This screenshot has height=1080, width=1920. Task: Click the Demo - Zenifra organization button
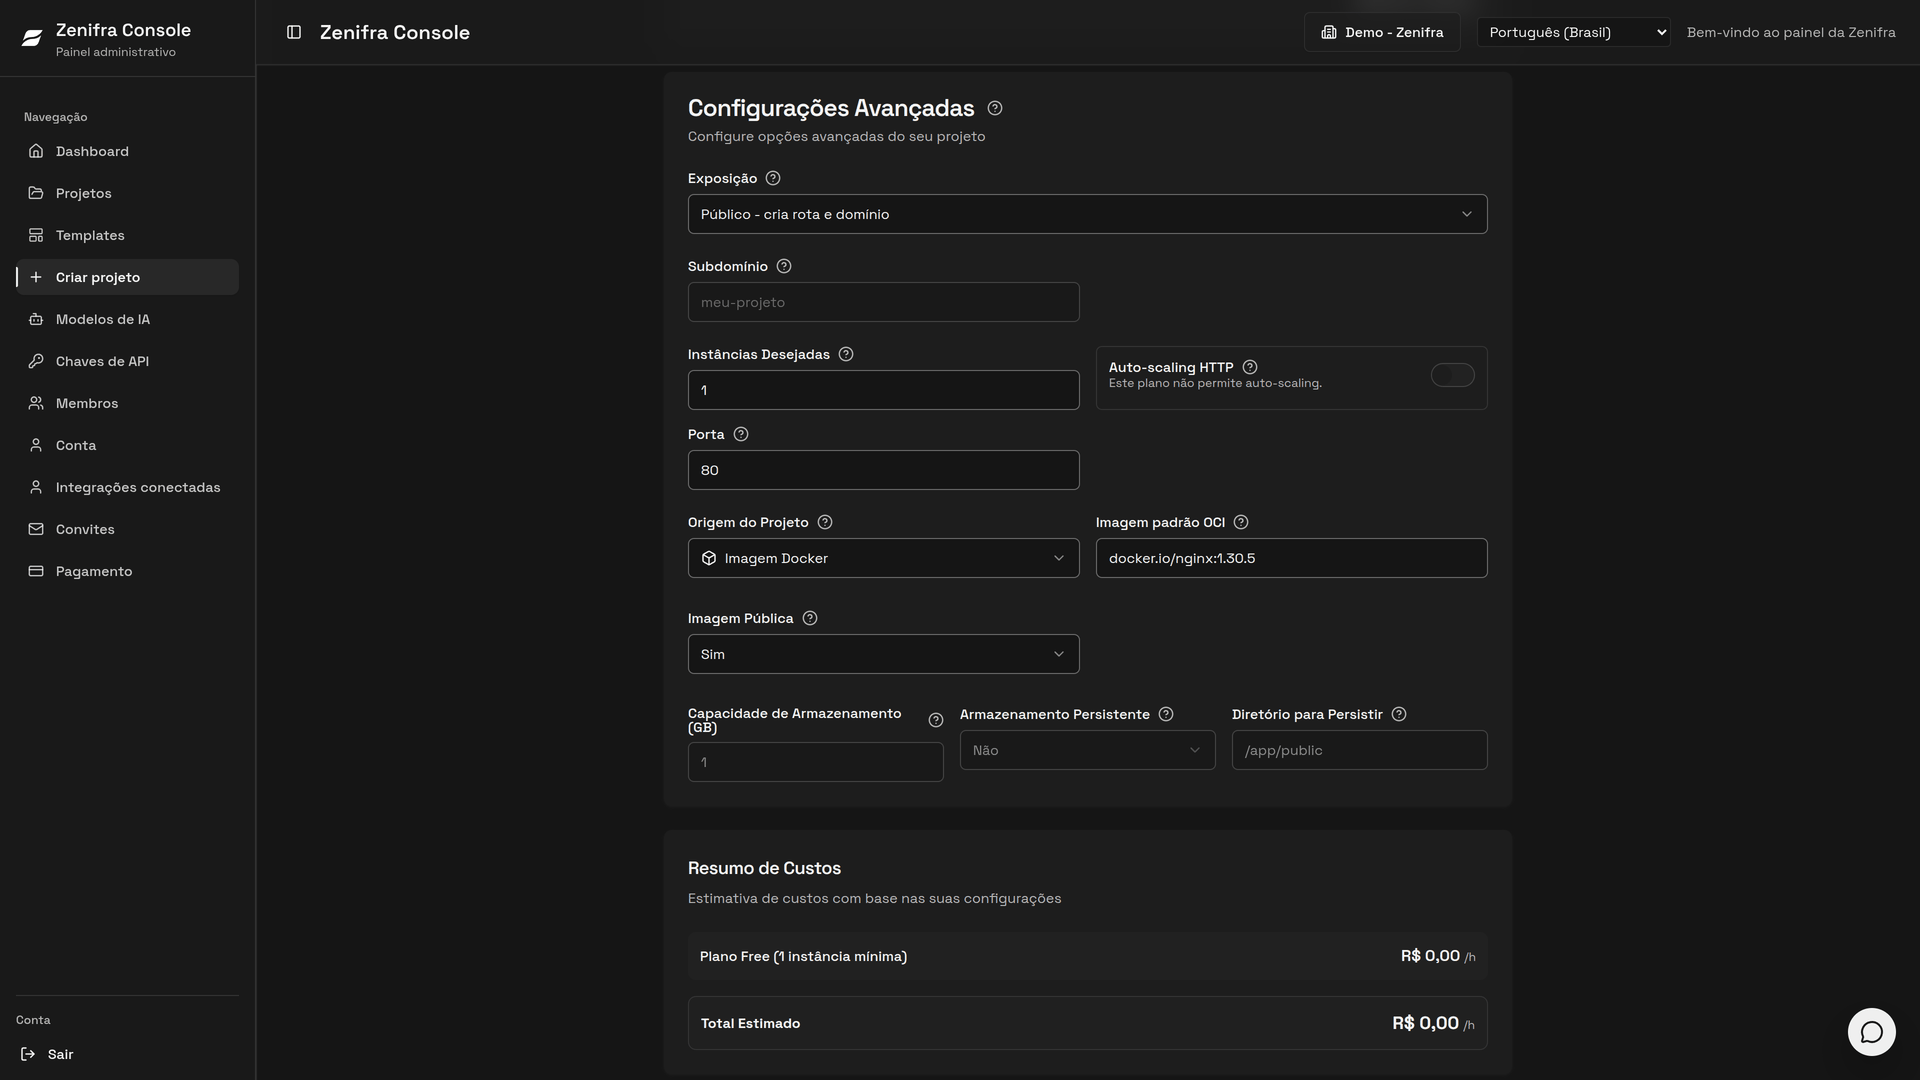tap(1382, 32)
